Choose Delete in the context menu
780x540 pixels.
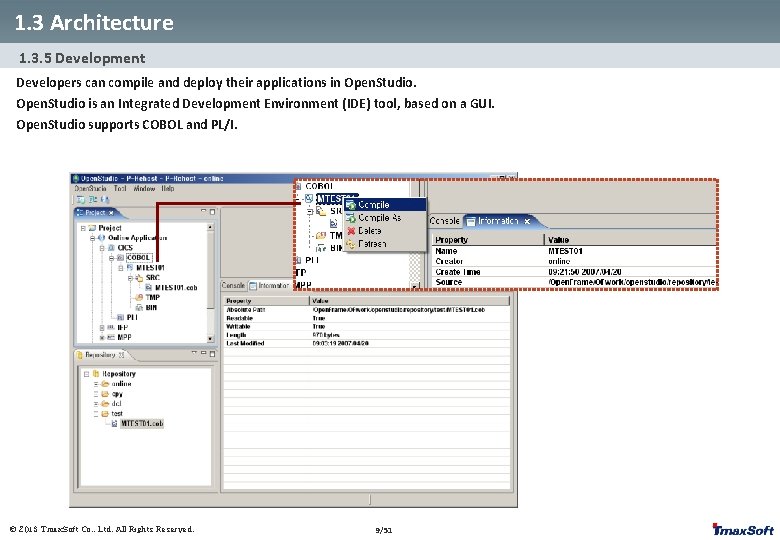click(x=386, y=231)
